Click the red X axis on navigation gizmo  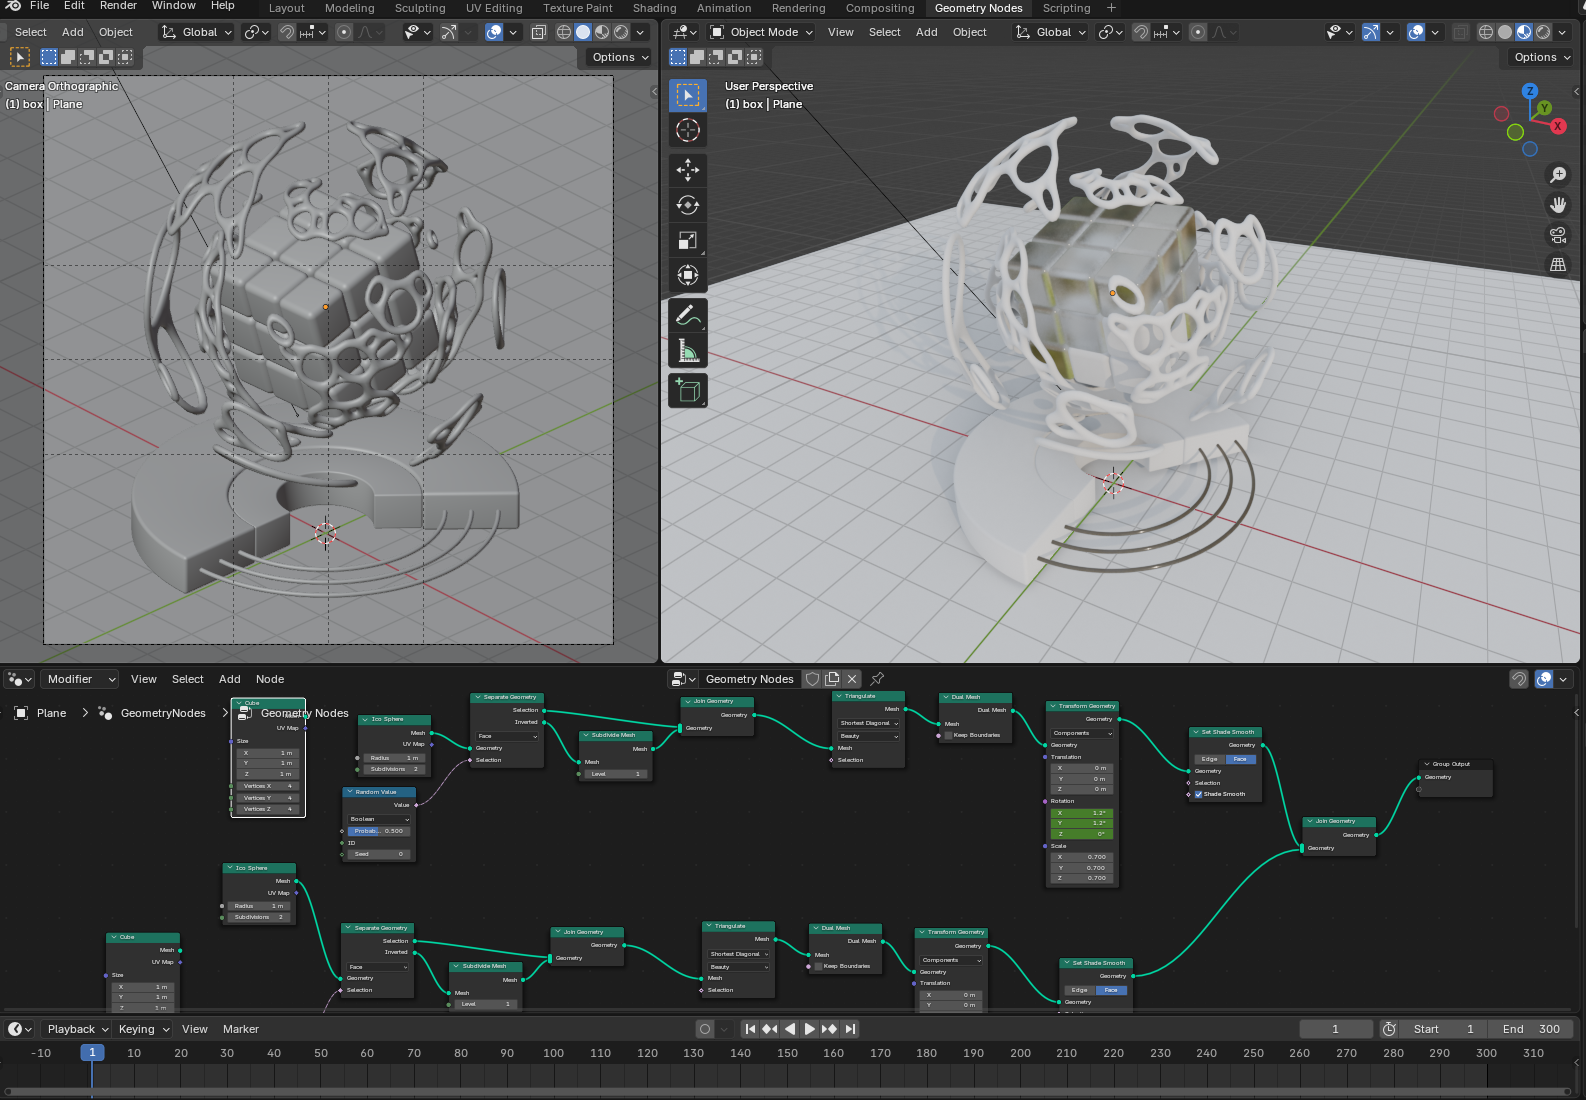point(1557,126)
